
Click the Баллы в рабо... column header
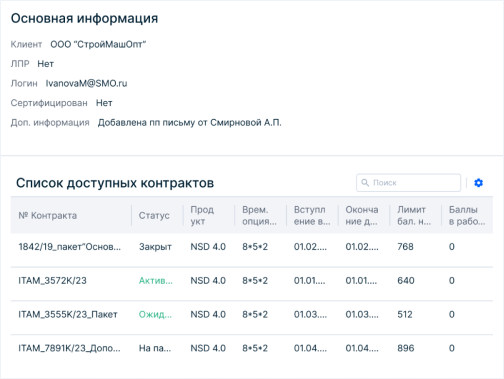coord(467,215)
